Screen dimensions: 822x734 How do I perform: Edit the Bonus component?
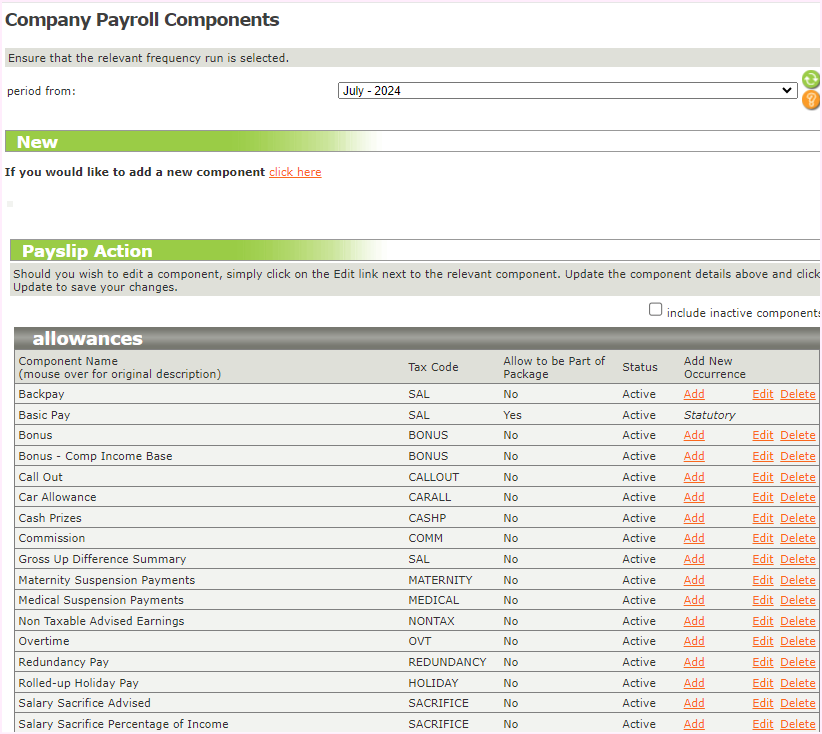point(762,435)
